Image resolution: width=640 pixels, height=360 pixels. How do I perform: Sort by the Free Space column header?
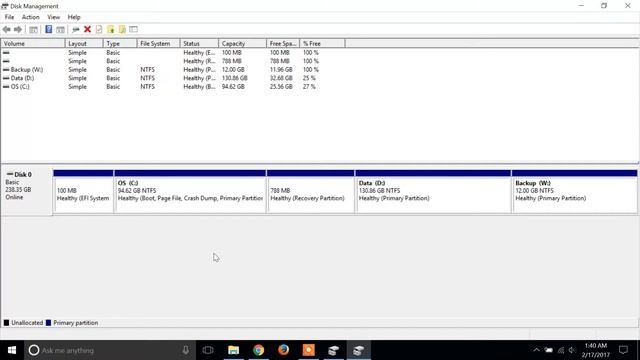[x=283, y=43]
